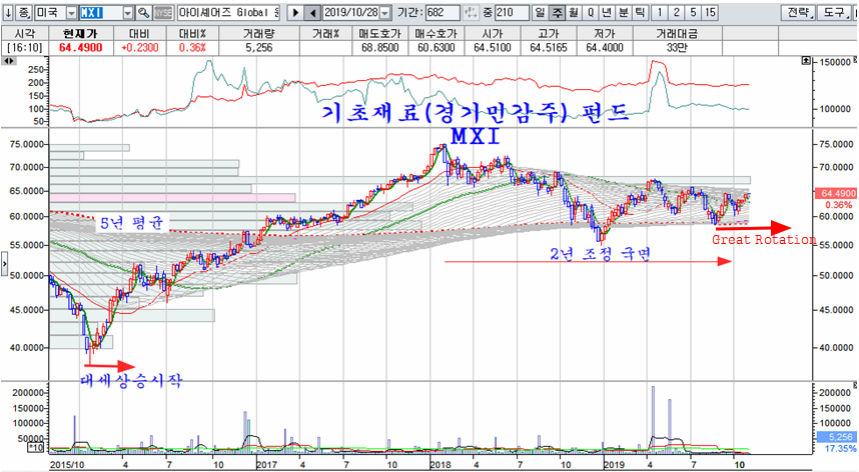859x472 pixels.
Task: Open the date picker dropdown arrow
Action: 385,13
